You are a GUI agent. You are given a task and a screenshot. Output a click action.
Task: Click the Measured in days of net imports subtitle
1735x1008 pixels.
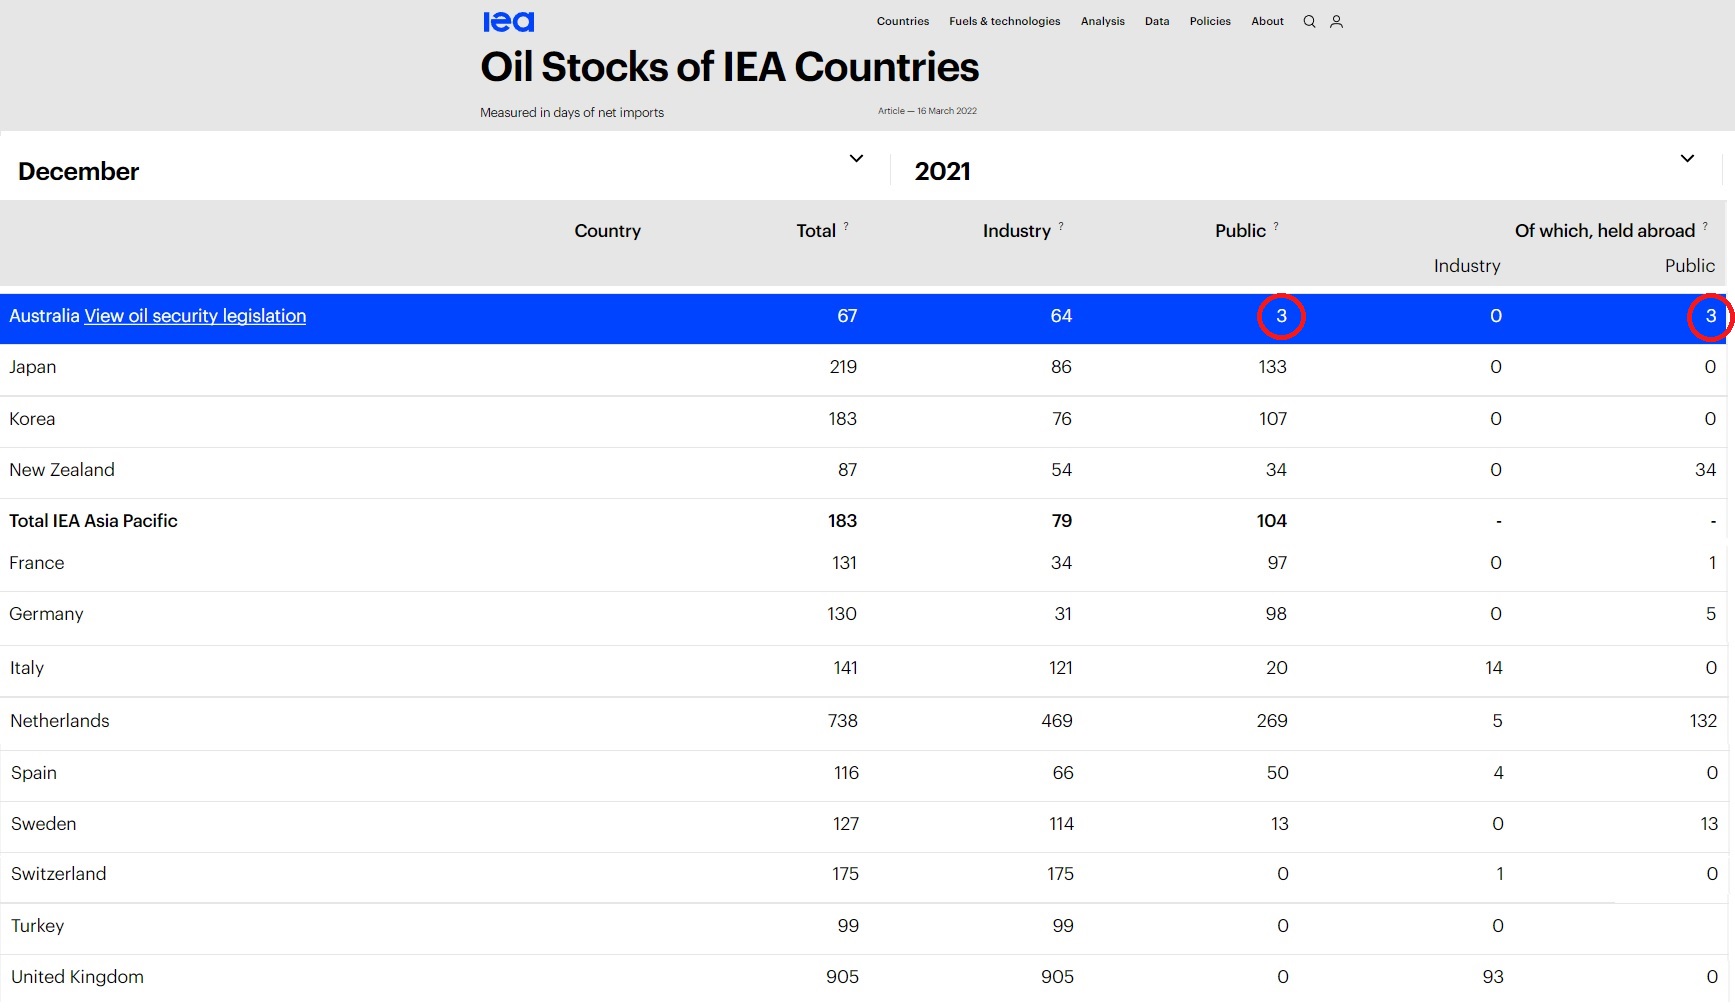[x=572, y=113]
